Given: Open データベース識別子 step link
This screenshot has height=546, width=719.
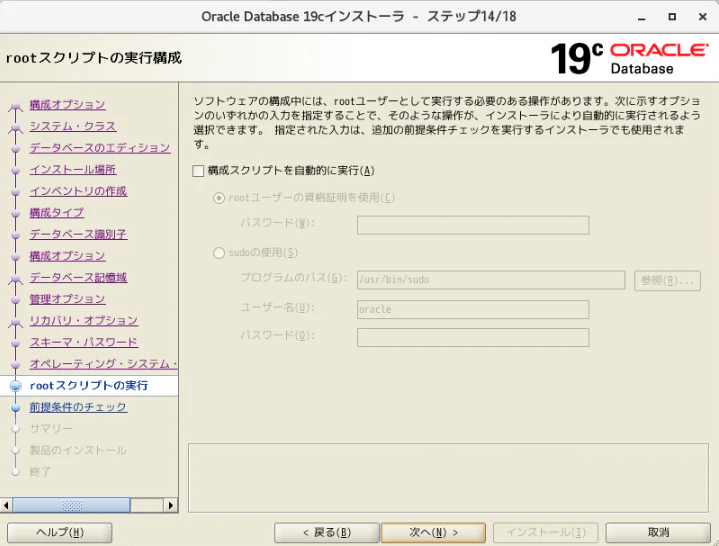Looking at the screenshot, I should [x=78, y=234].
